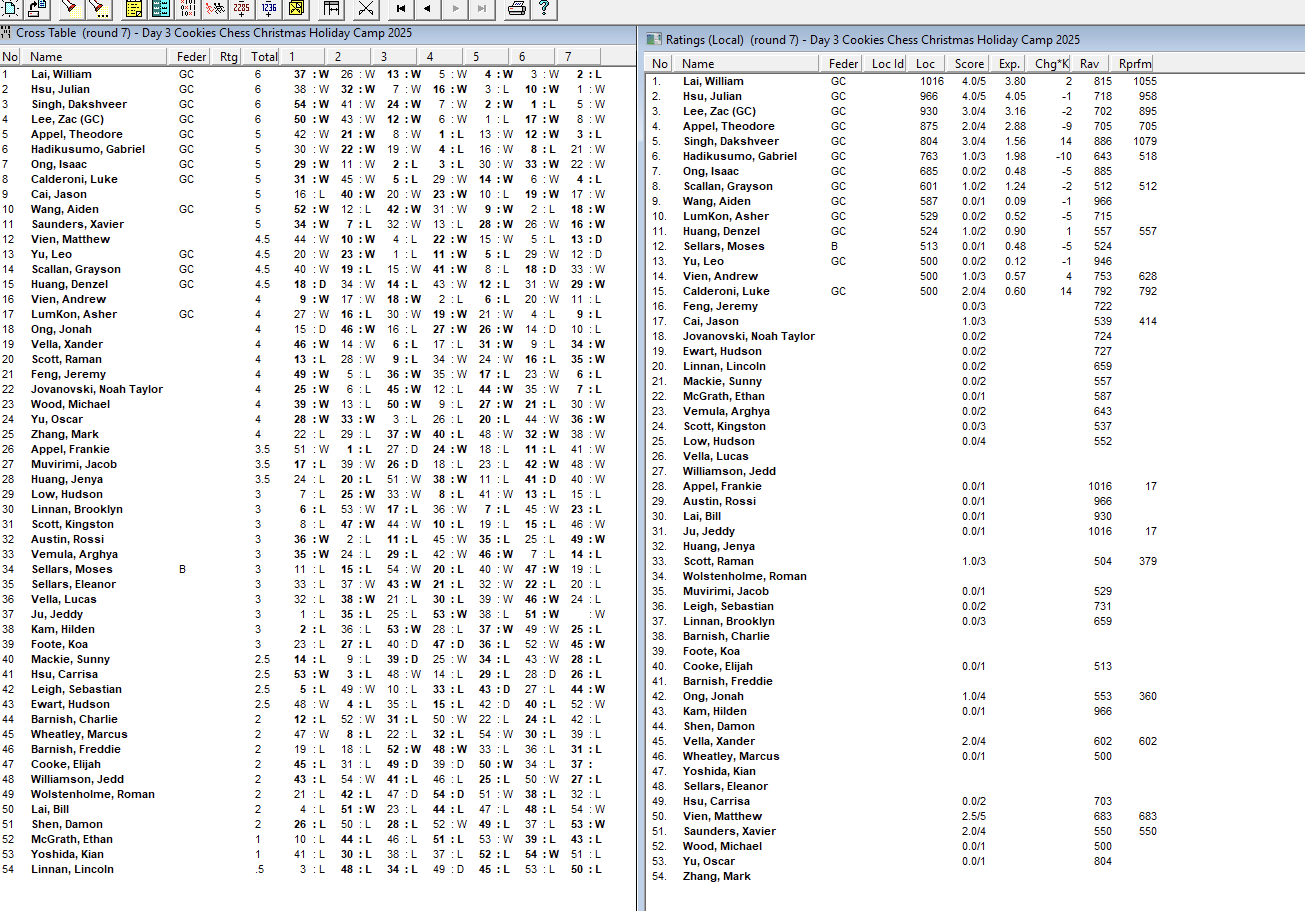Click Ong, Jonah in Ratings list

coord(714,696)
